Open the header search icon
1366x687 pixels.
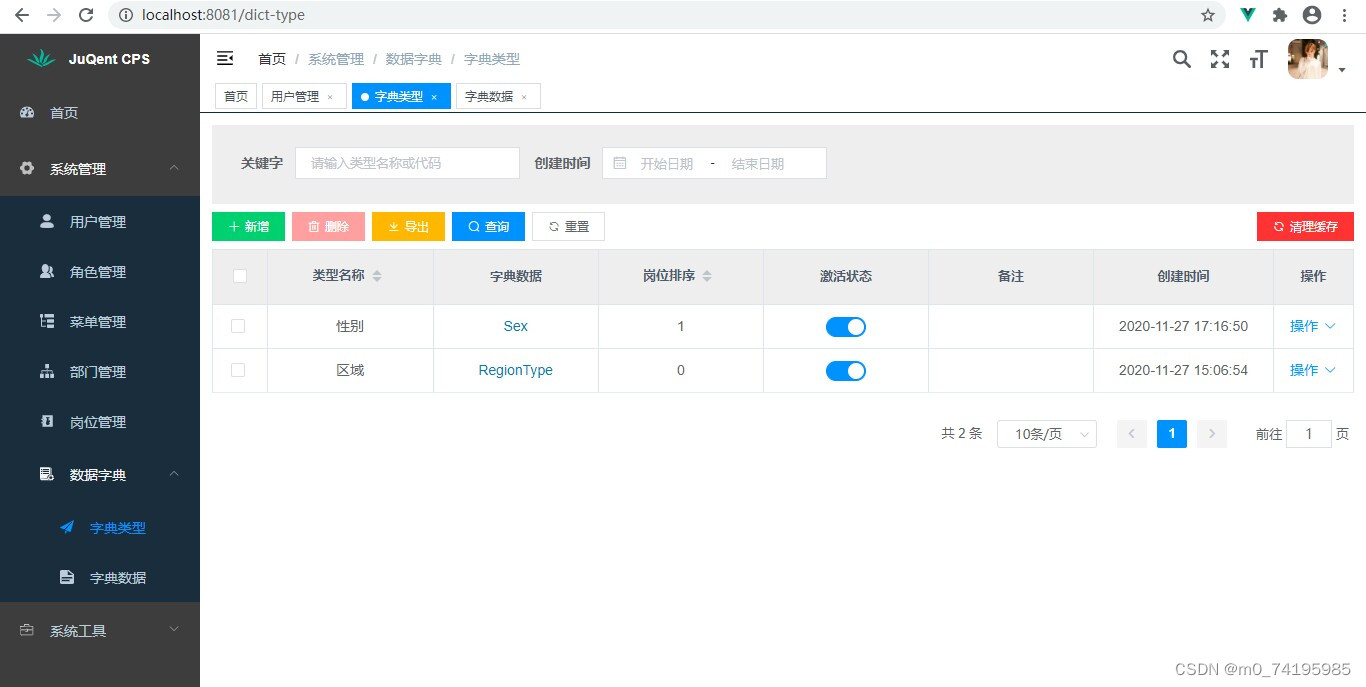pyautogui.click(x=1182, y=59)
